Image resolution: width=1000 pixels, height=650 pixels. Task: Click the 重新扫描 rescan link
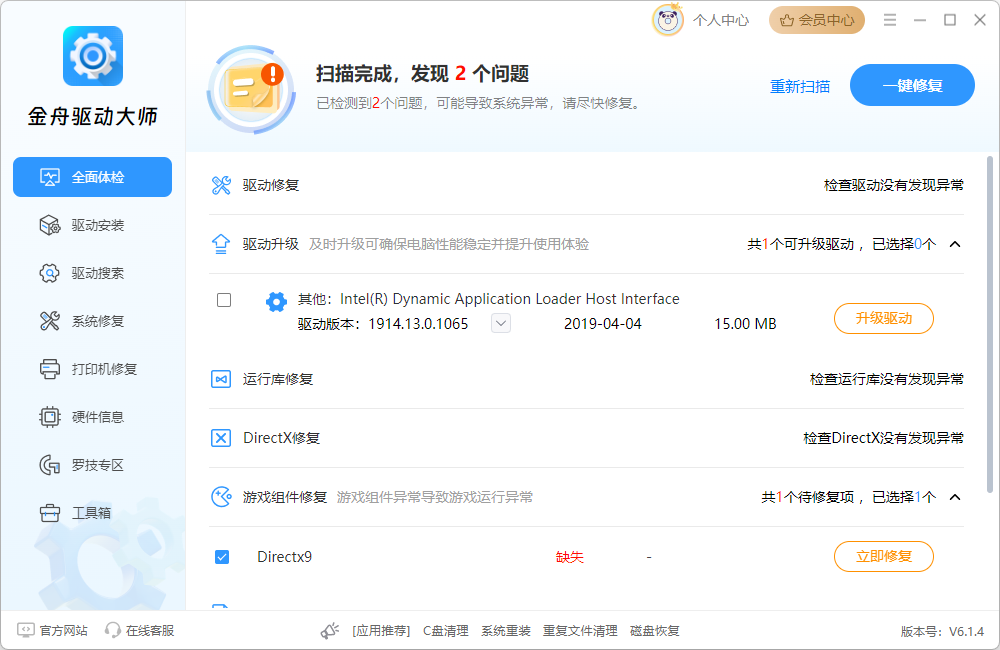click(x=800, y=86)
